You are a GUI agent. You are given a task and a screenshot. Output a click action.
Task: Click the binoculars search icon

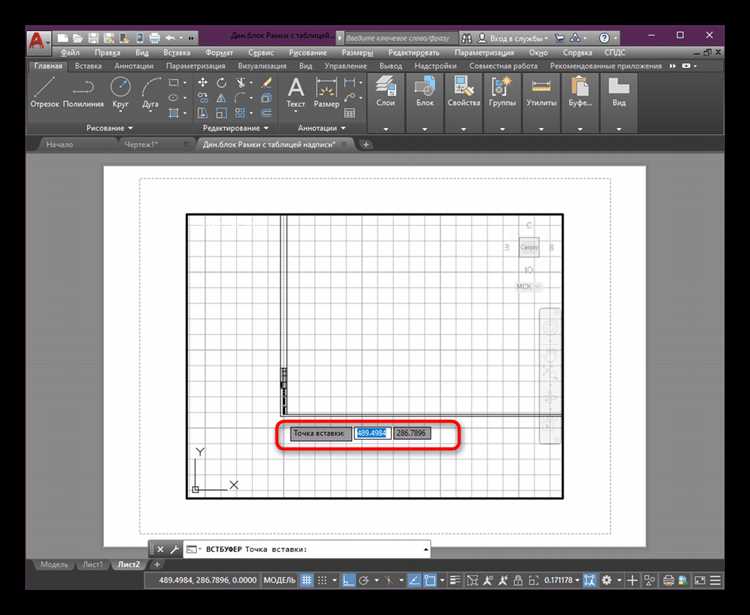coord(467,38)
